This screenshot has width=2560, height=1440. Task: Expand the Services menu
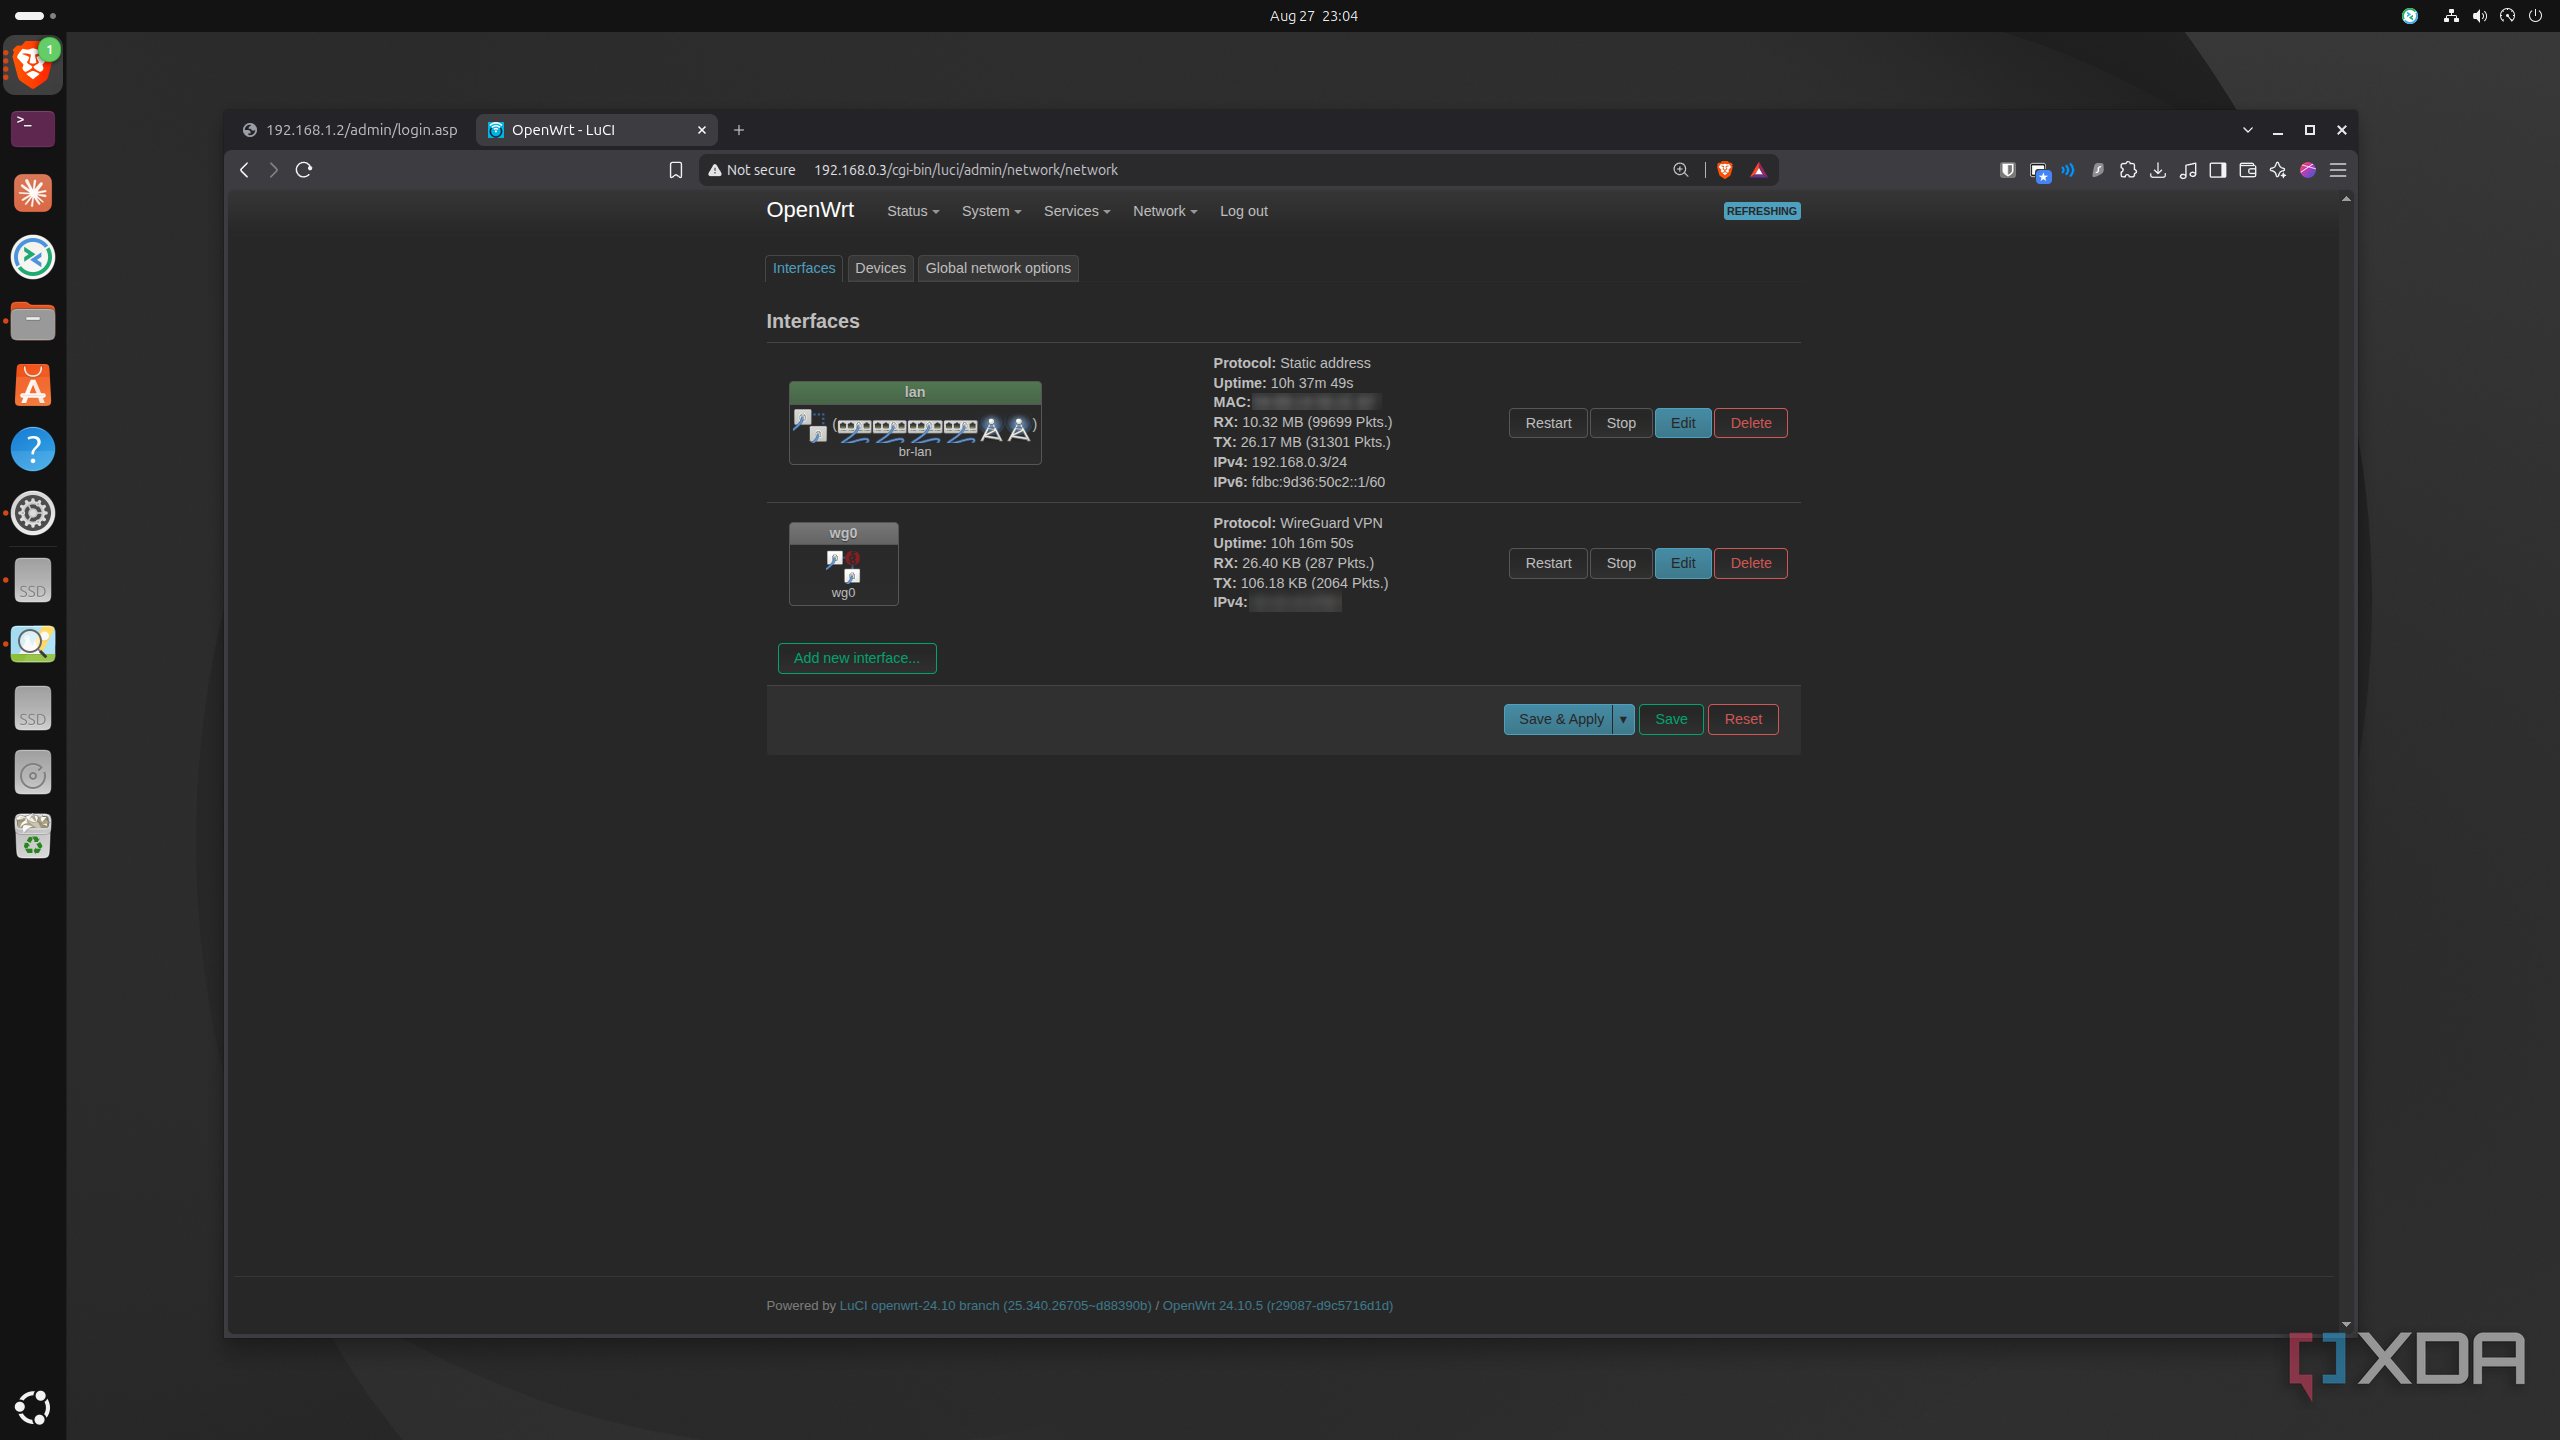point(1077,211)
